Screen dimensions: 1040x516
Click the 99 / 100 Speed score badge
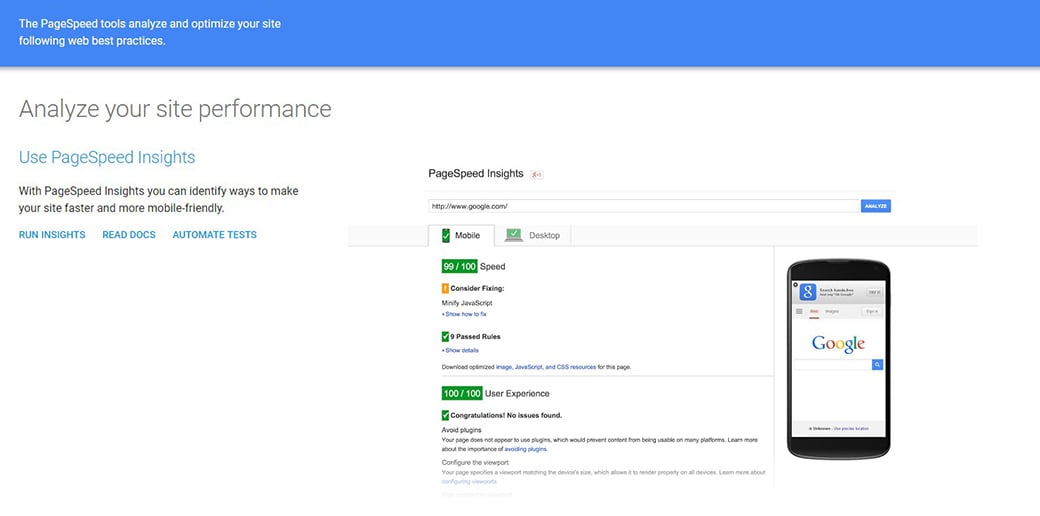tap(461, 267)
